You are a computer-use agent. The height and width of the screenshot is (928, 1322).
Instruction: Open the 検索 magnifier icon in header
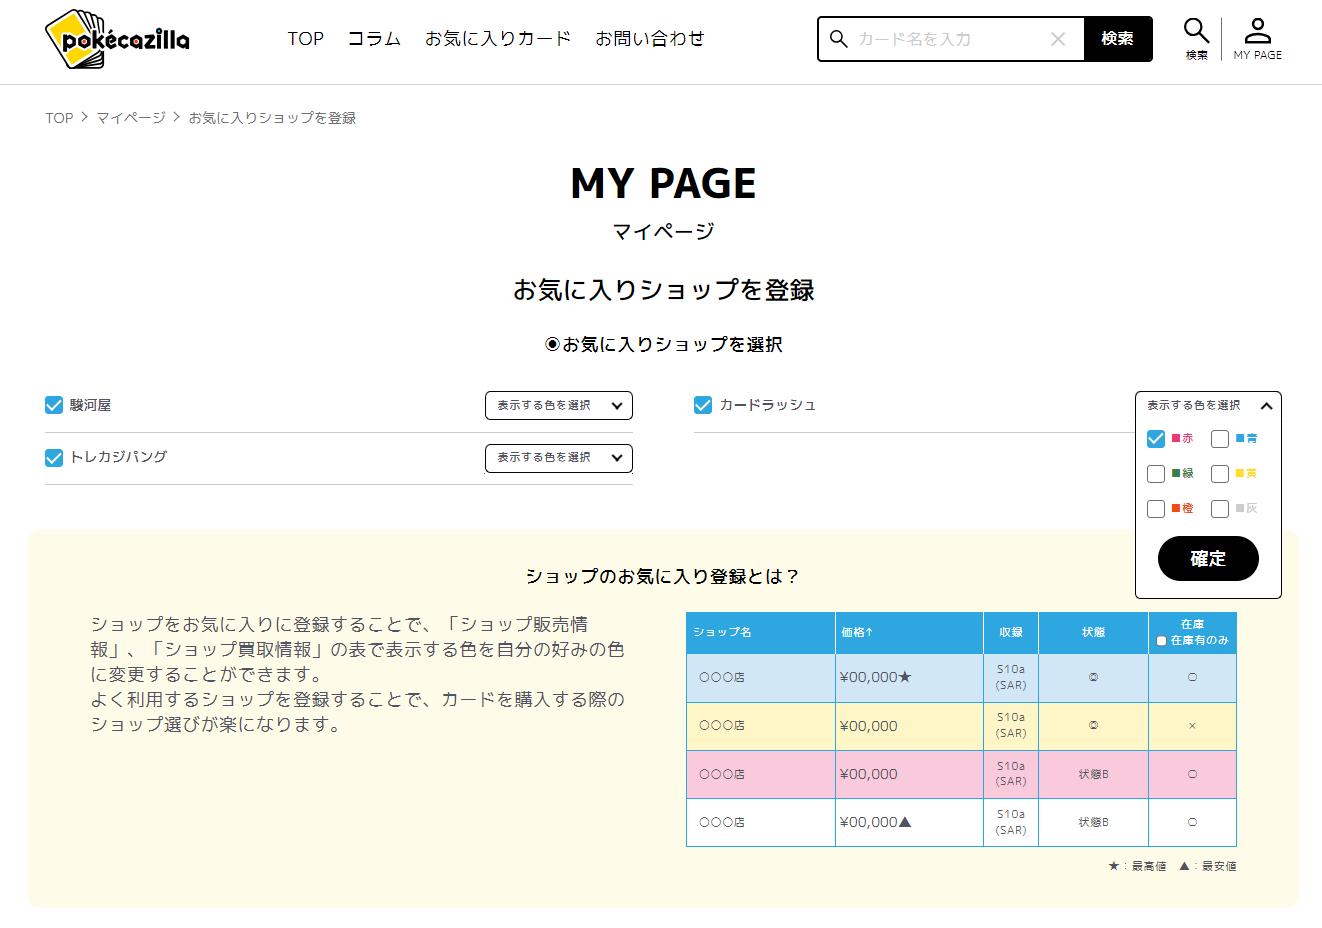(1197, 39)
